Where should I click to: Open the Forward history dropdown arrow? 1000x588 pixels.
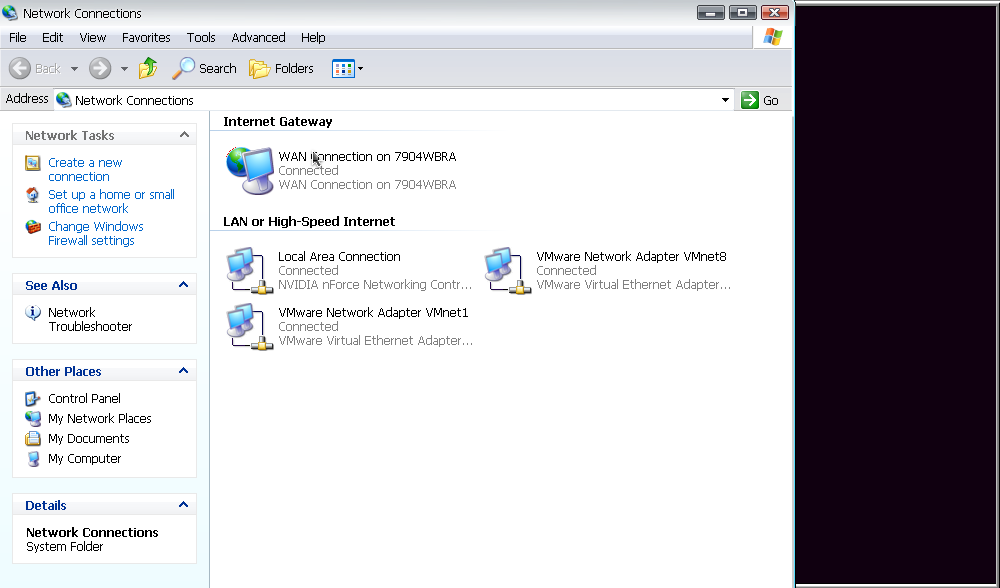(x=124, y=68)
